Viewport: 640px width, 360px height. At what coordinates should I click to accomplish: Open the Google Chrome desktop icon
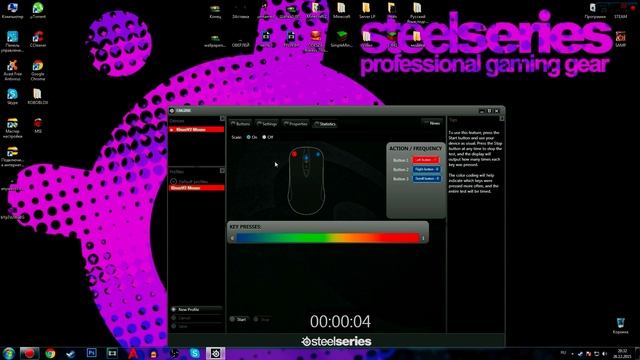38,70
